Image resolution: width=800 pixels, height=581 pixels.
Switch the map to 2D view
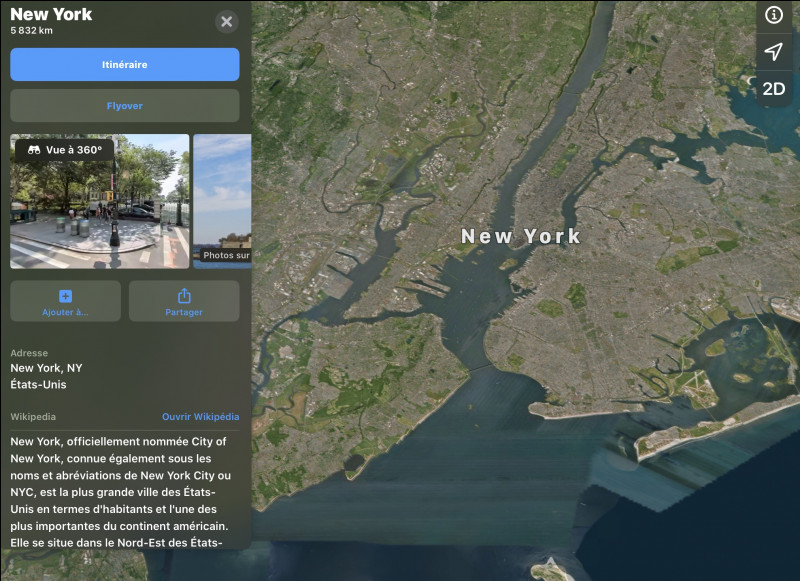[773, 89]
